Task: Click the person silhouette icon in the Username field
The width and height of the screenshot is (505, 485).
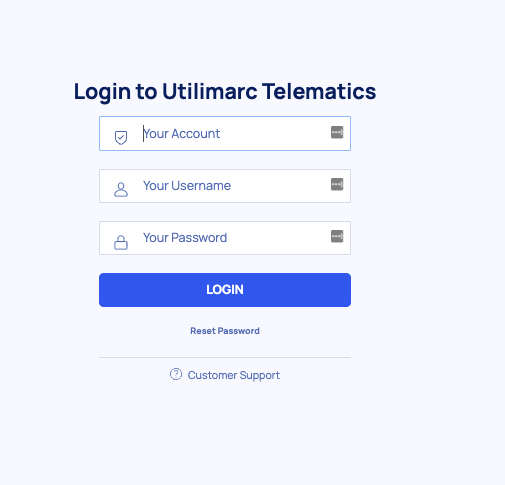Action: click(x=121, y=189)
